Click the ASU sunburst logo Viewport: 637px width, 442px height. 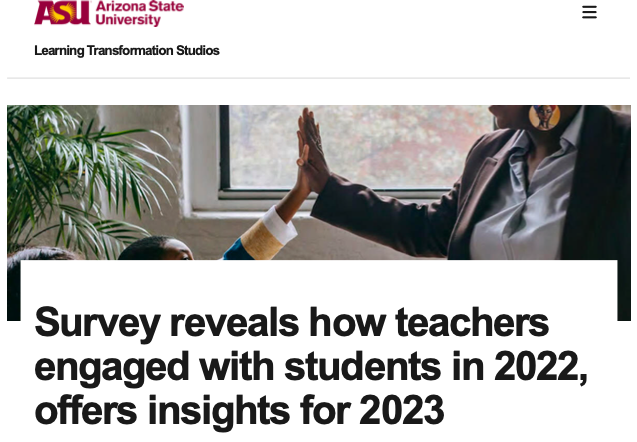[62, 12]
